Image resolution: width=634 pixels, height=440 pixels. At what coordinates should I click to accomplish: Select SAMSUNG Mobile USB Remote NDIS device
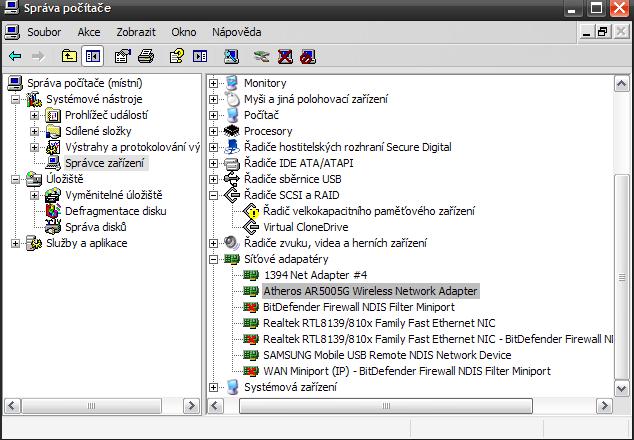[386, 355]
